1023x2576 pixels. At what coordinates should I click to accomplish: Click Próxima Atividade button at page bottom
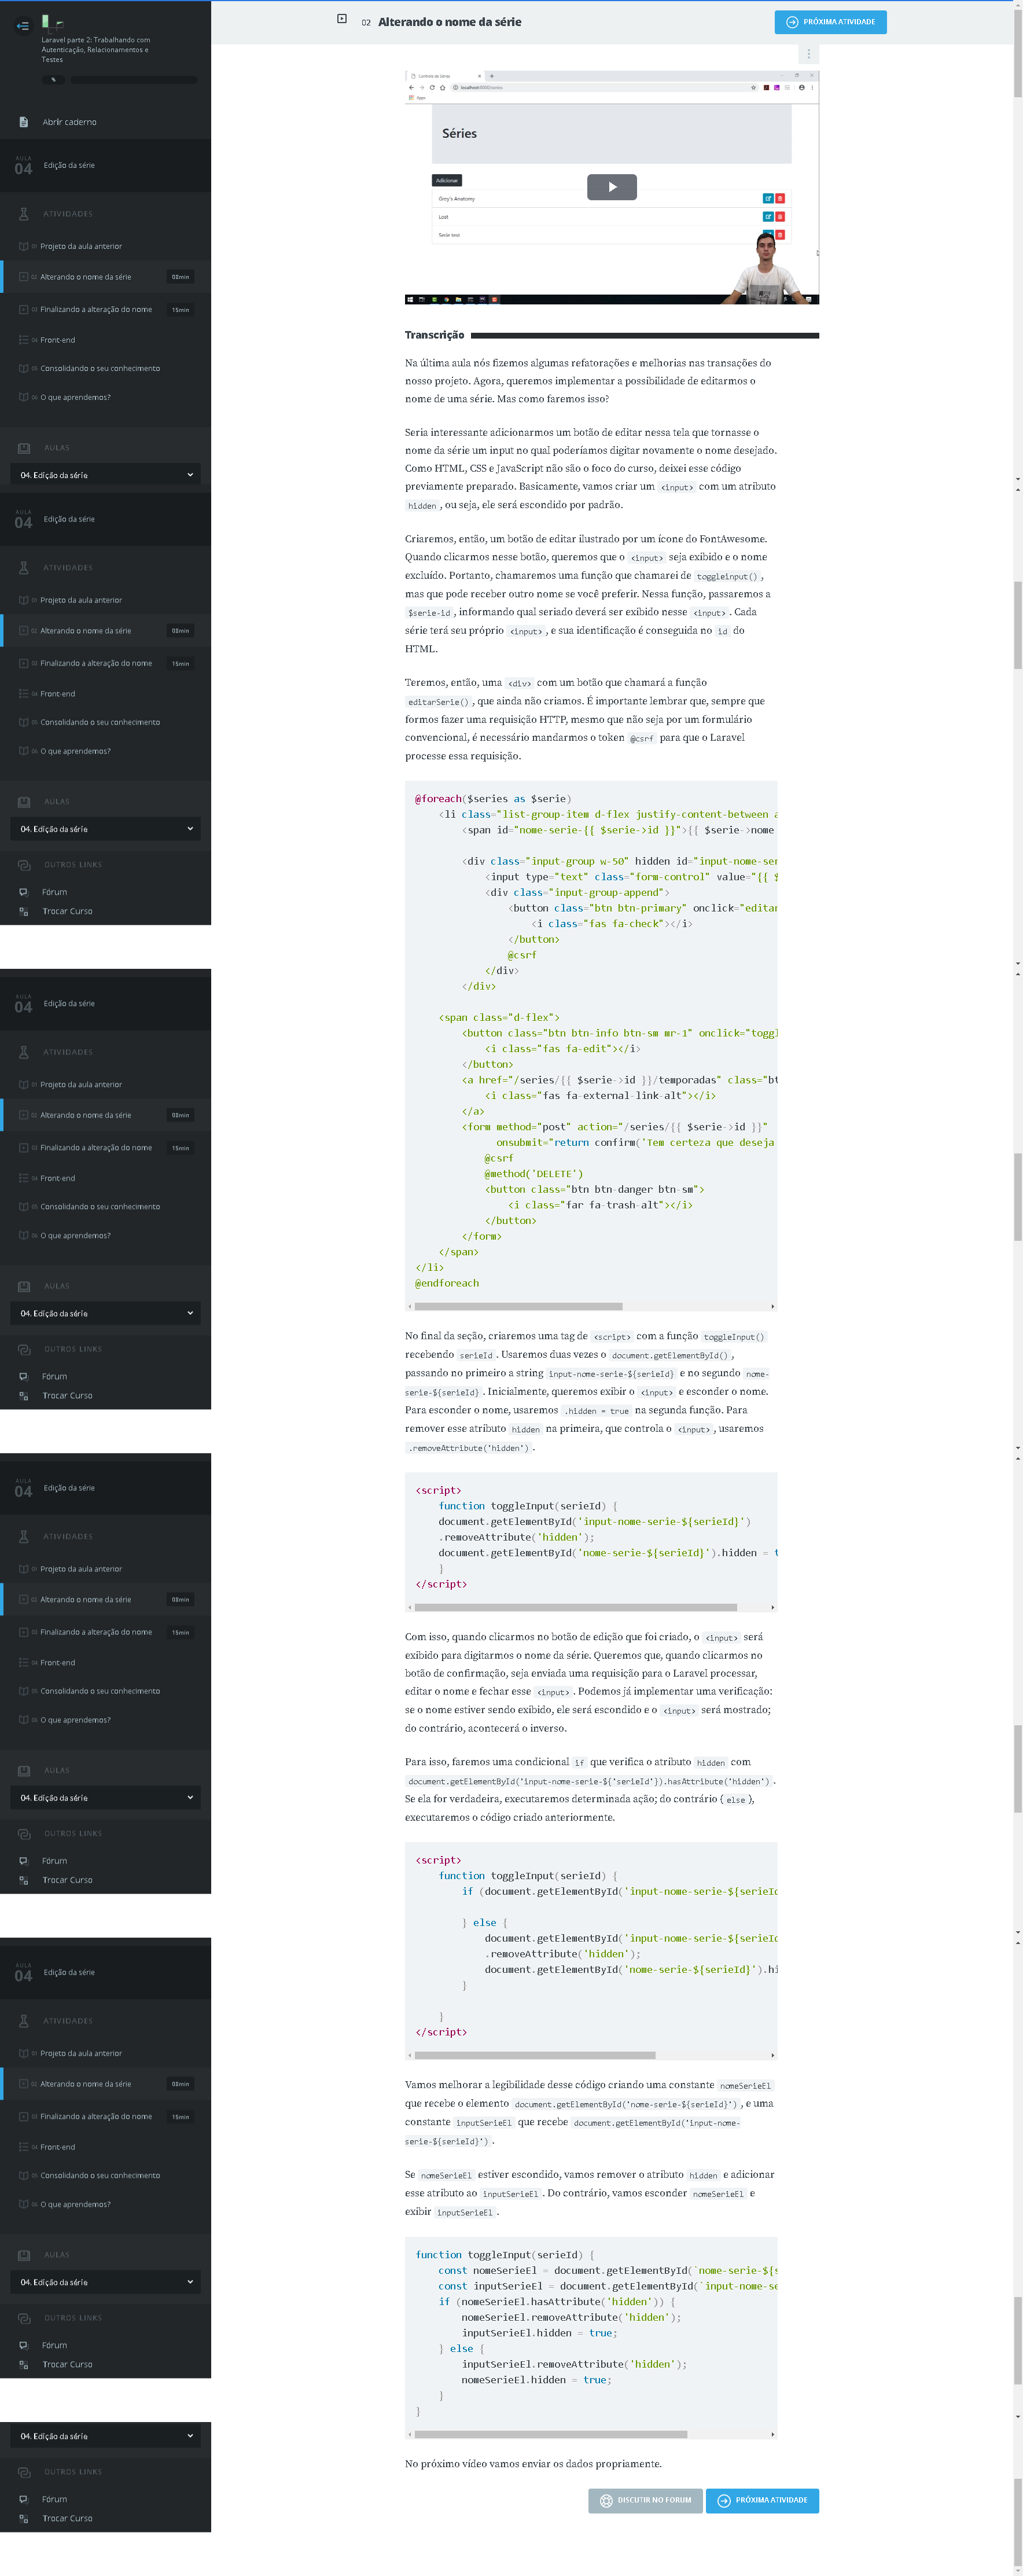point(761,2500)
